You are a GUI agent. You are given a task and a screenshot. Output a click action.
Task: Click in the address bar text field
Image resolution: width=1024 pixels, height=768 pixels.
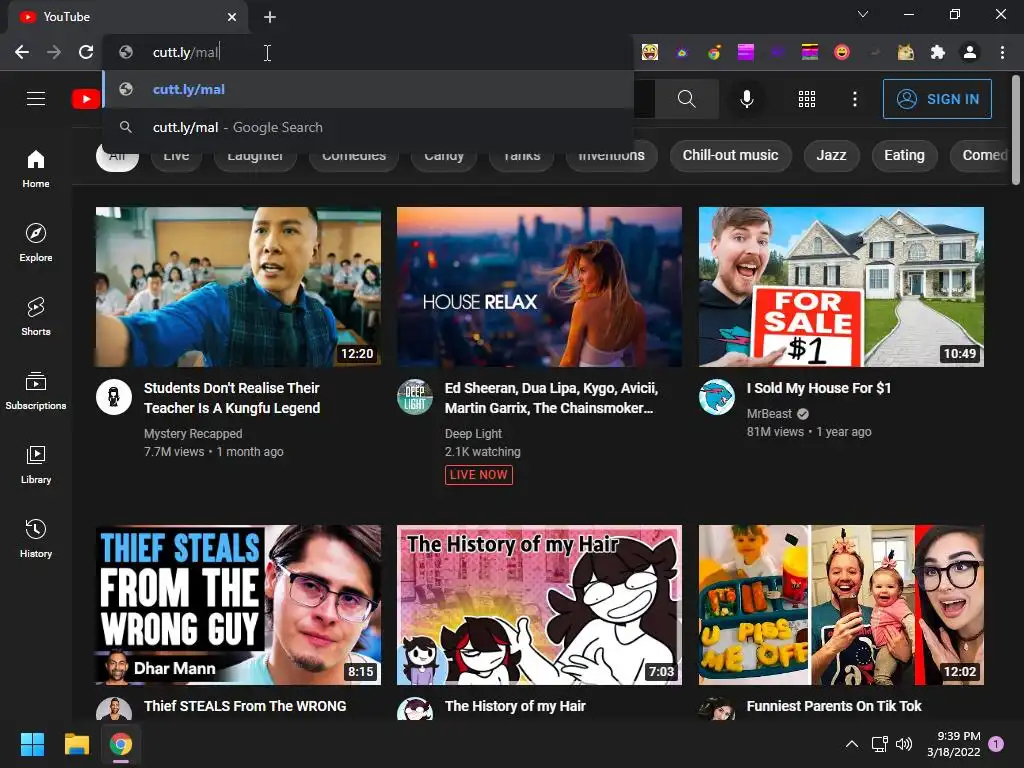point(368,52)
